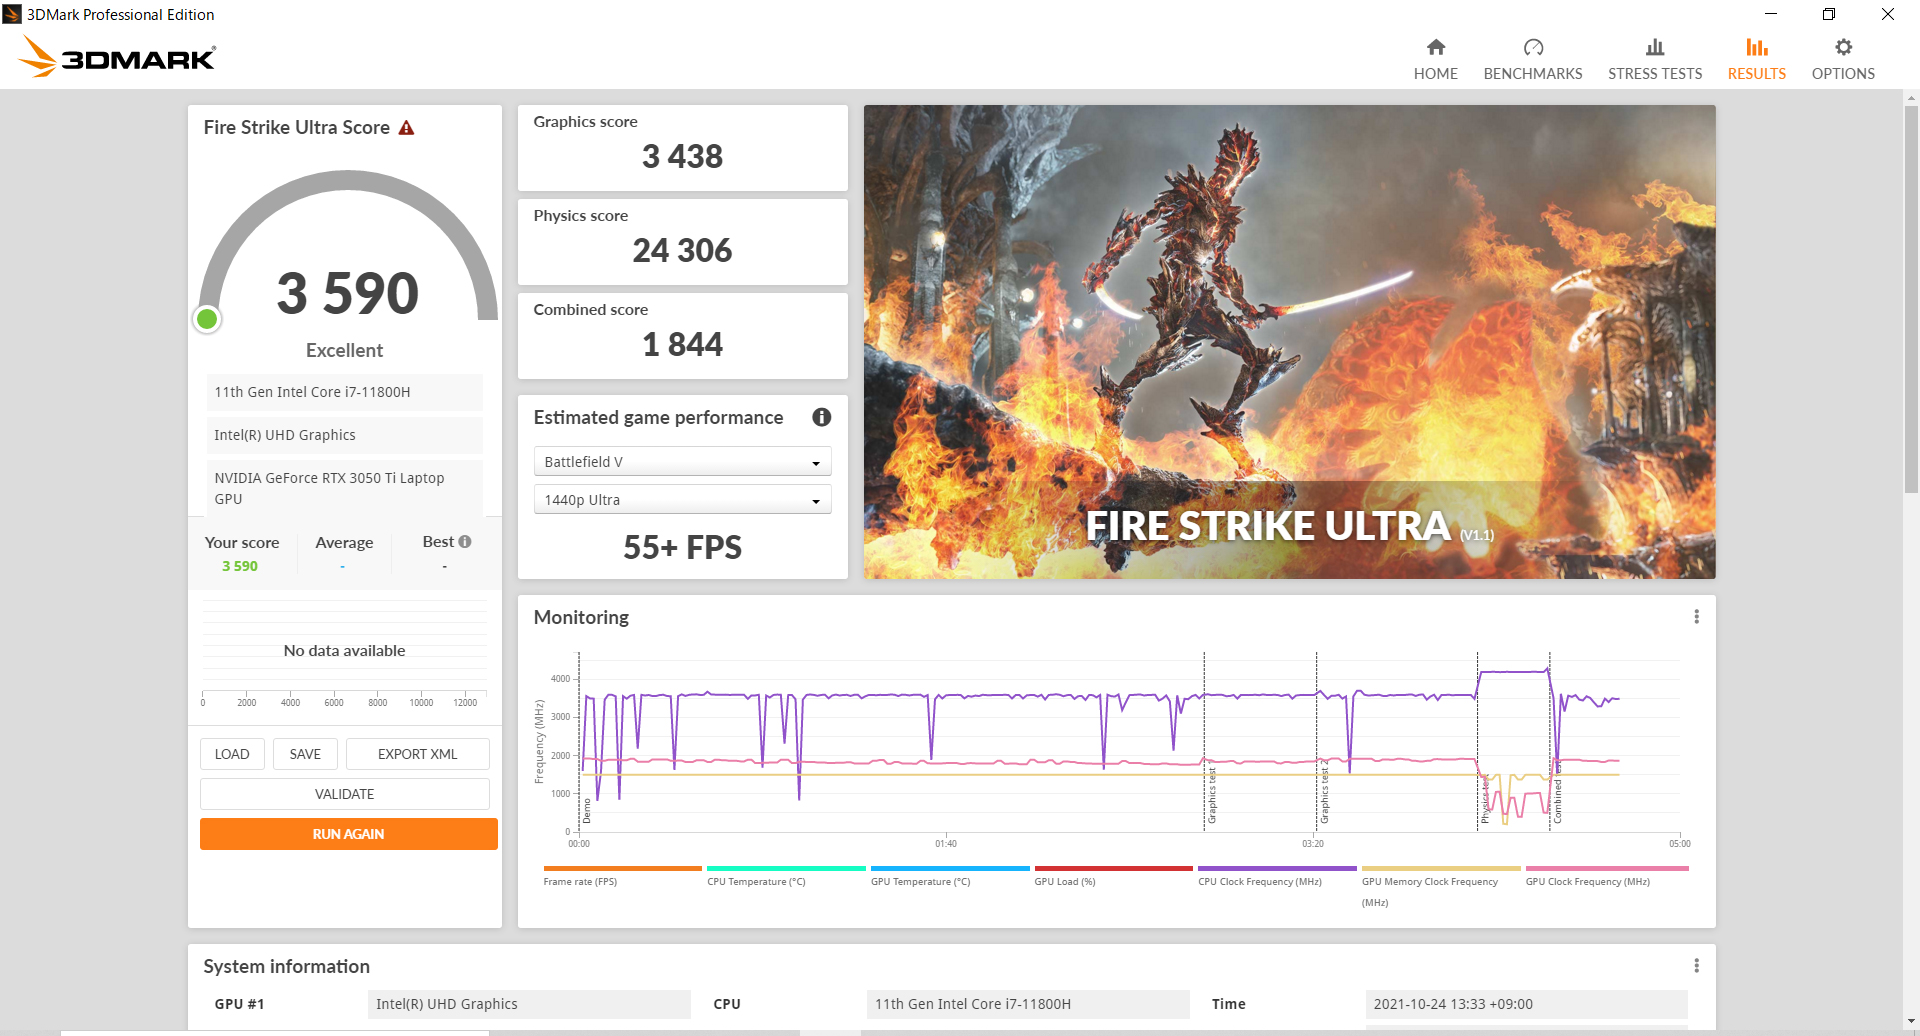The image size is (1920, 1036).
Task: Toggle the GPU Clock Frequency legend item
Action: click(1607, 875)
